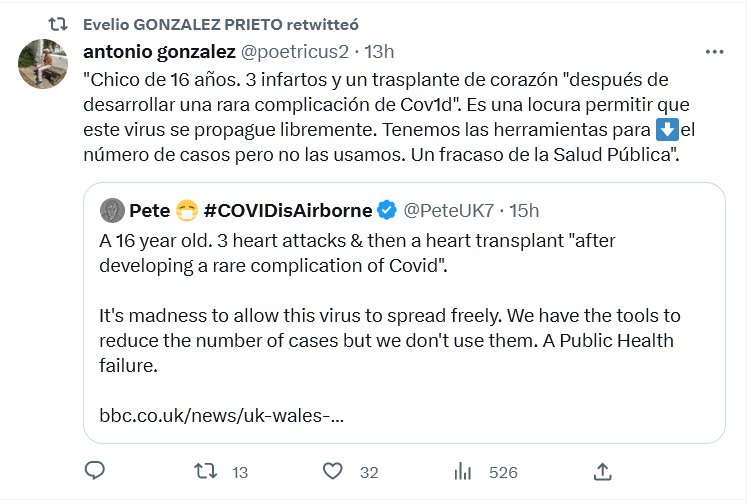The width and height of the screenshot is (752, 504).
Task: Click the retweeted indicator icon at top
Action: point(60,23)
